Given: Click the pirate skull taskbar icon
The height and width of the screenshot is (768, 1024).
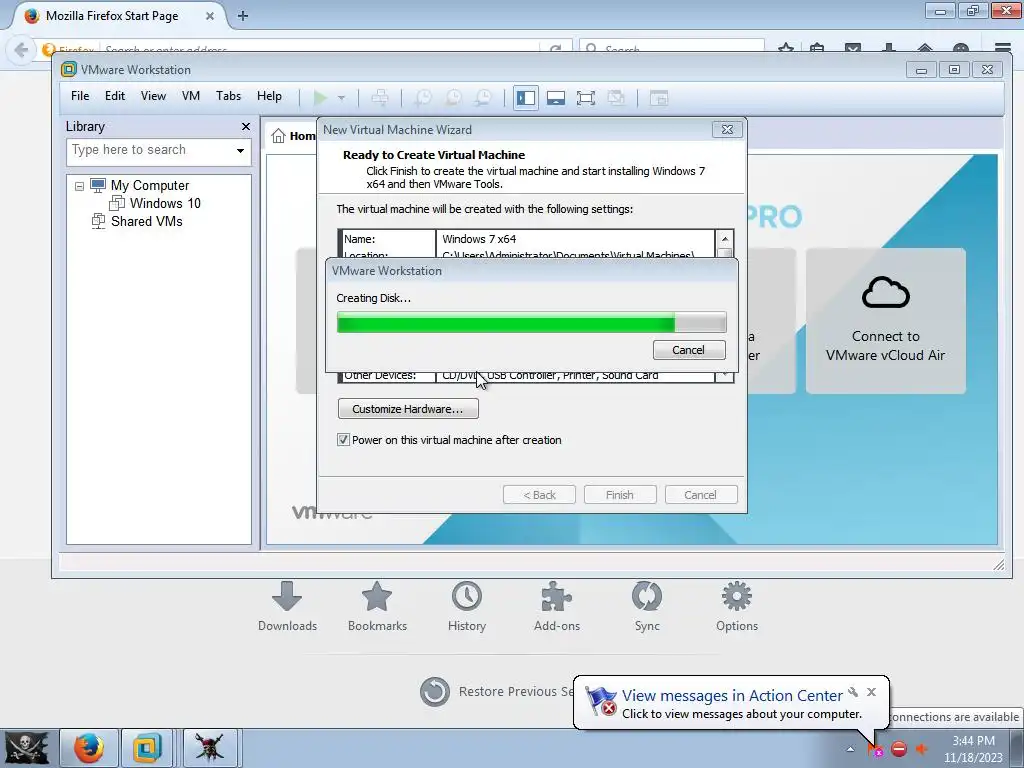Looking at the screenshot, I should [x=210, y=748].
